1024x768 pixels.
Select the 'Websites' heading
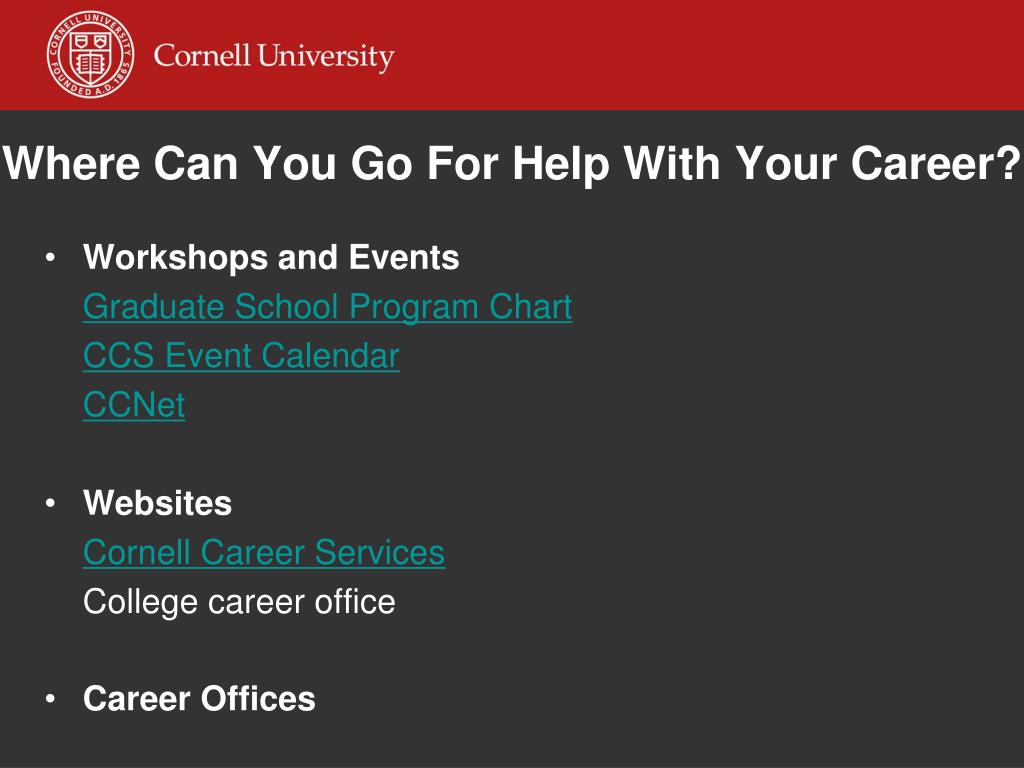point(157,503)
